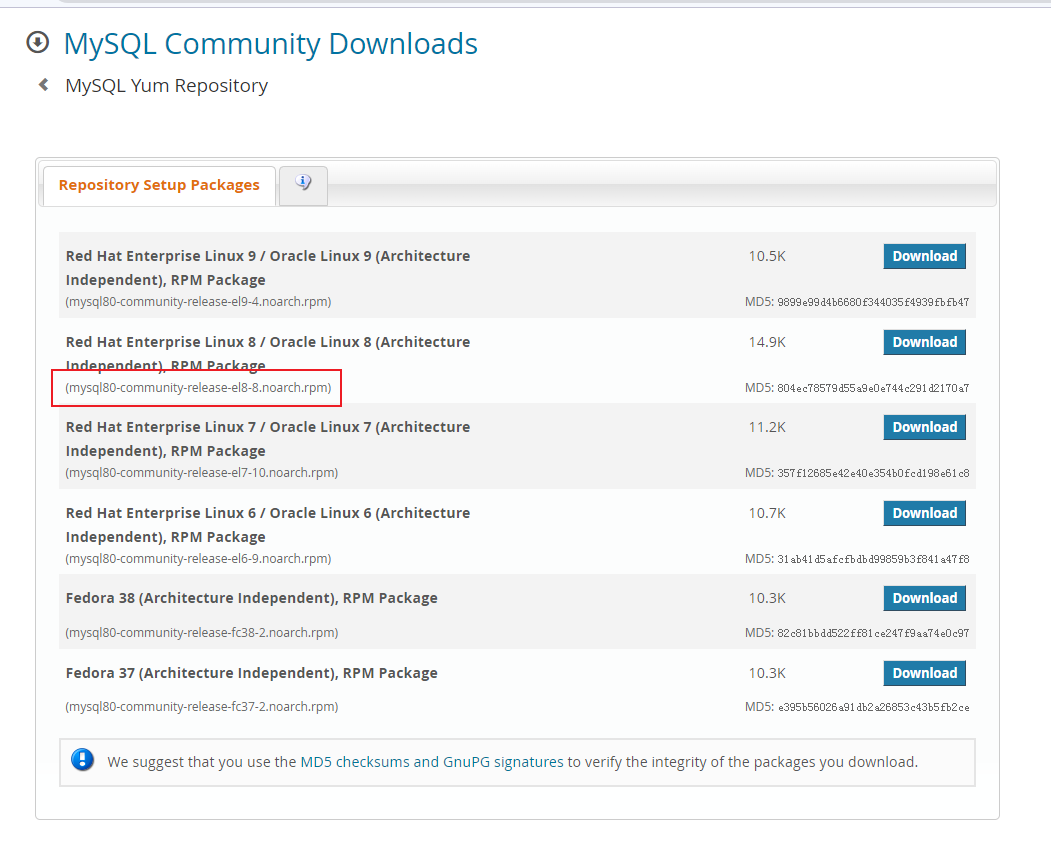
Task: Download the Red Hat Enterprise Linux 7 package
Action: [924, 427]
